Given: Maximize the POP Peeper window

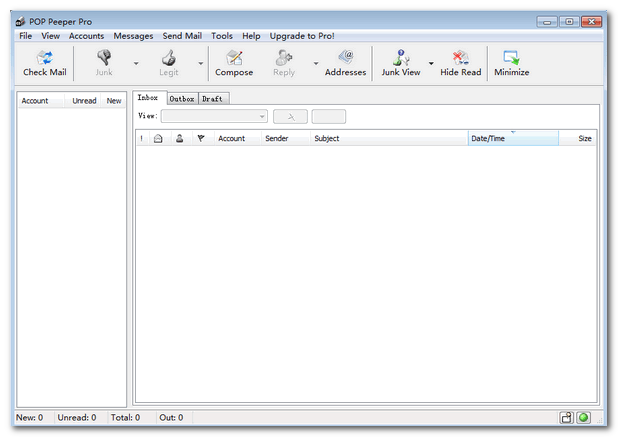Looking at the screenshot, I should pos(569,22).
